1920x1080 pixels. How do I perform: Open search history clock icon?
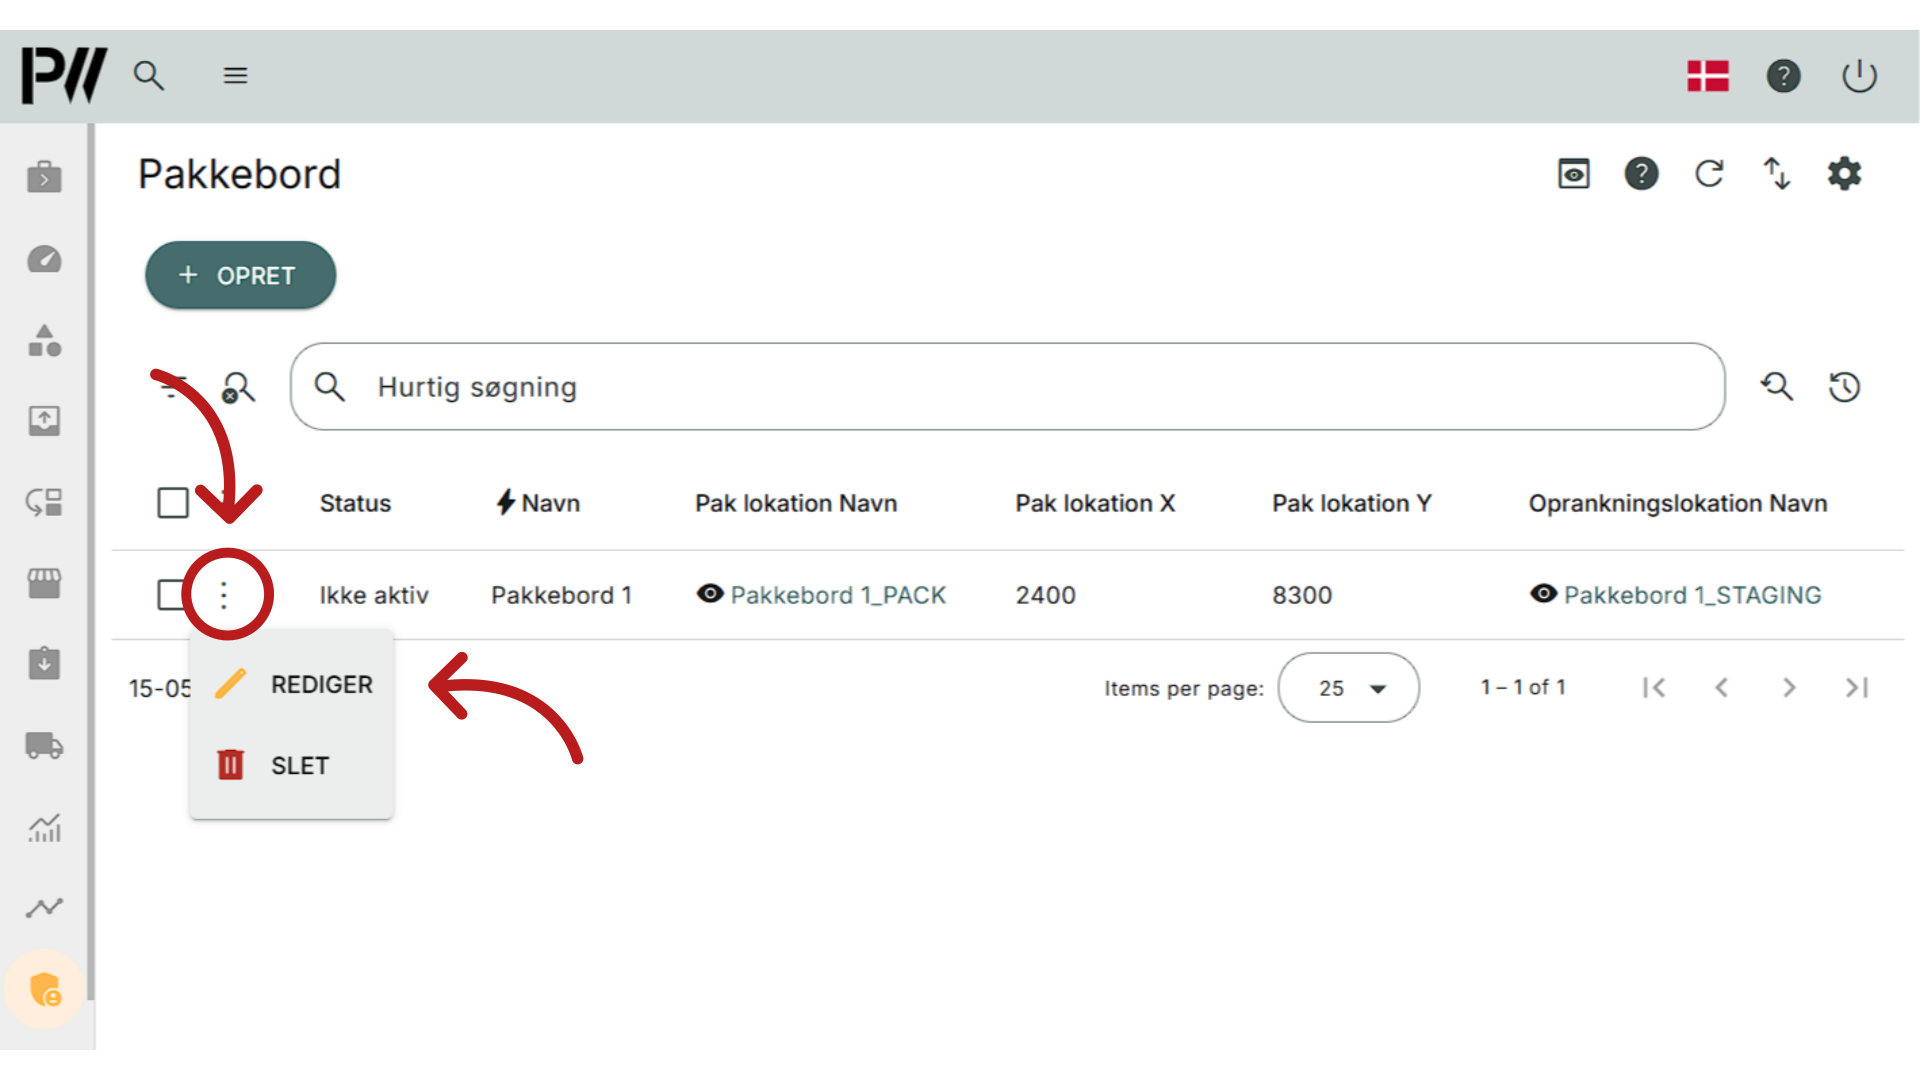[1844, 387]
